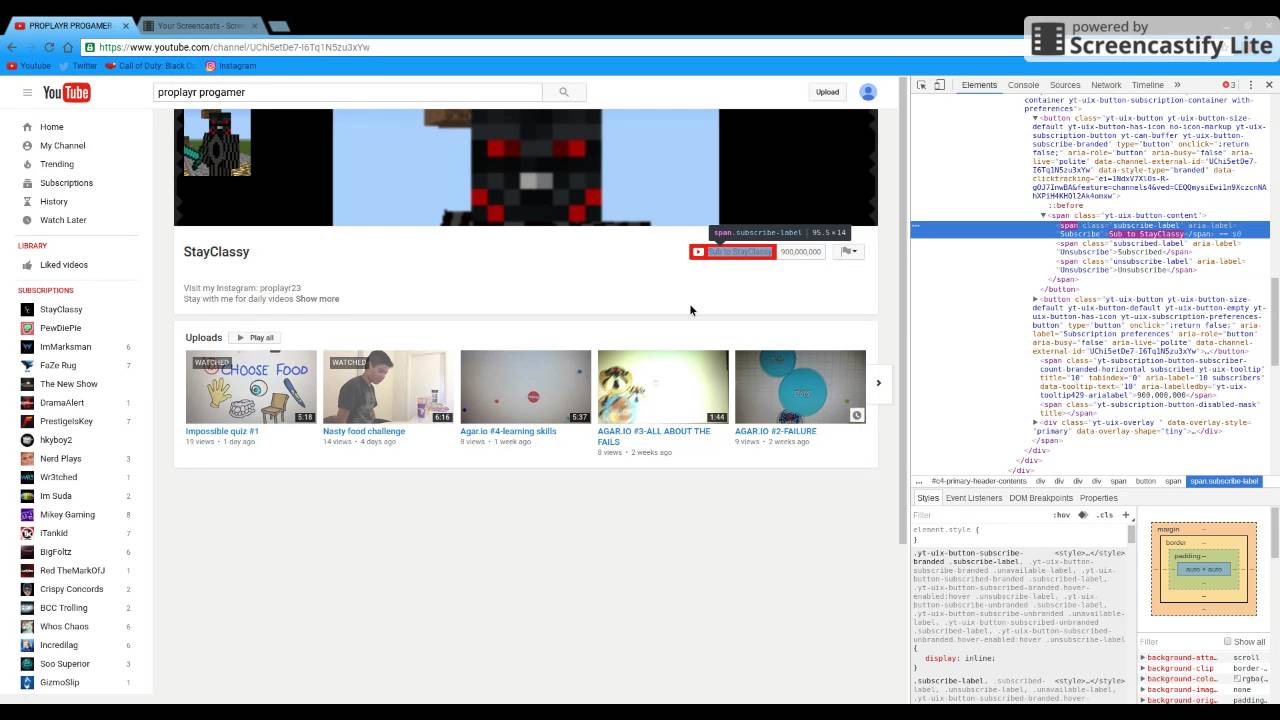Open the account avatar menu
1280x720 pixels.
coord(868,92)
